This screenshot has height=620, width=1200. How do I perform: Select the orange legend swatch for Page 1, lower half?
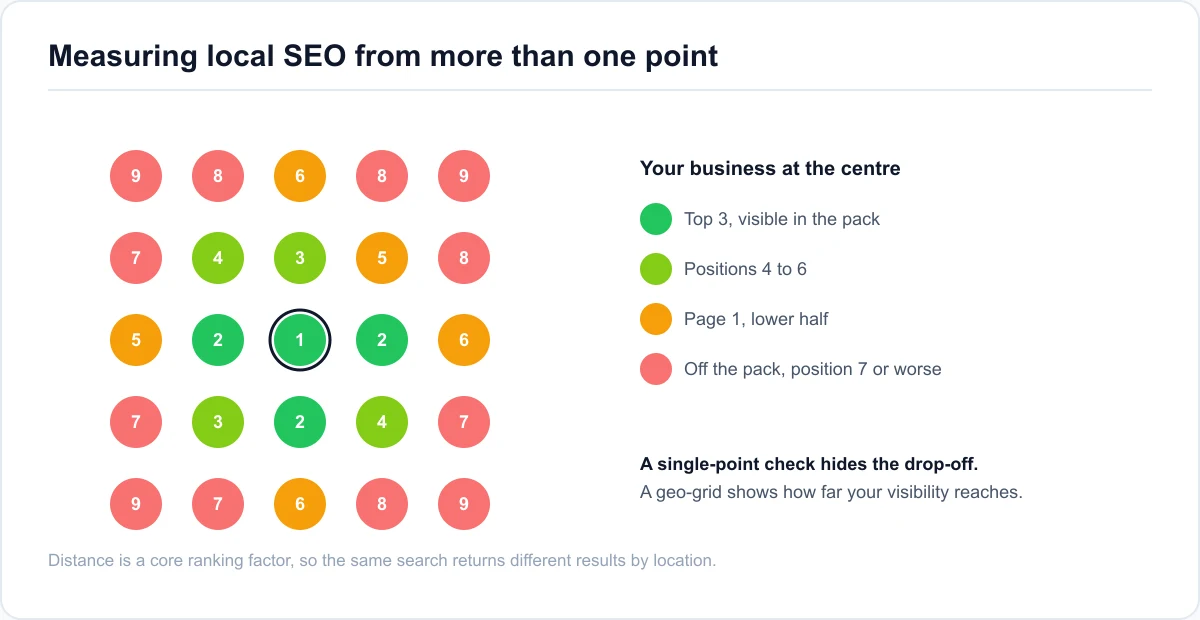click(656, 319)
